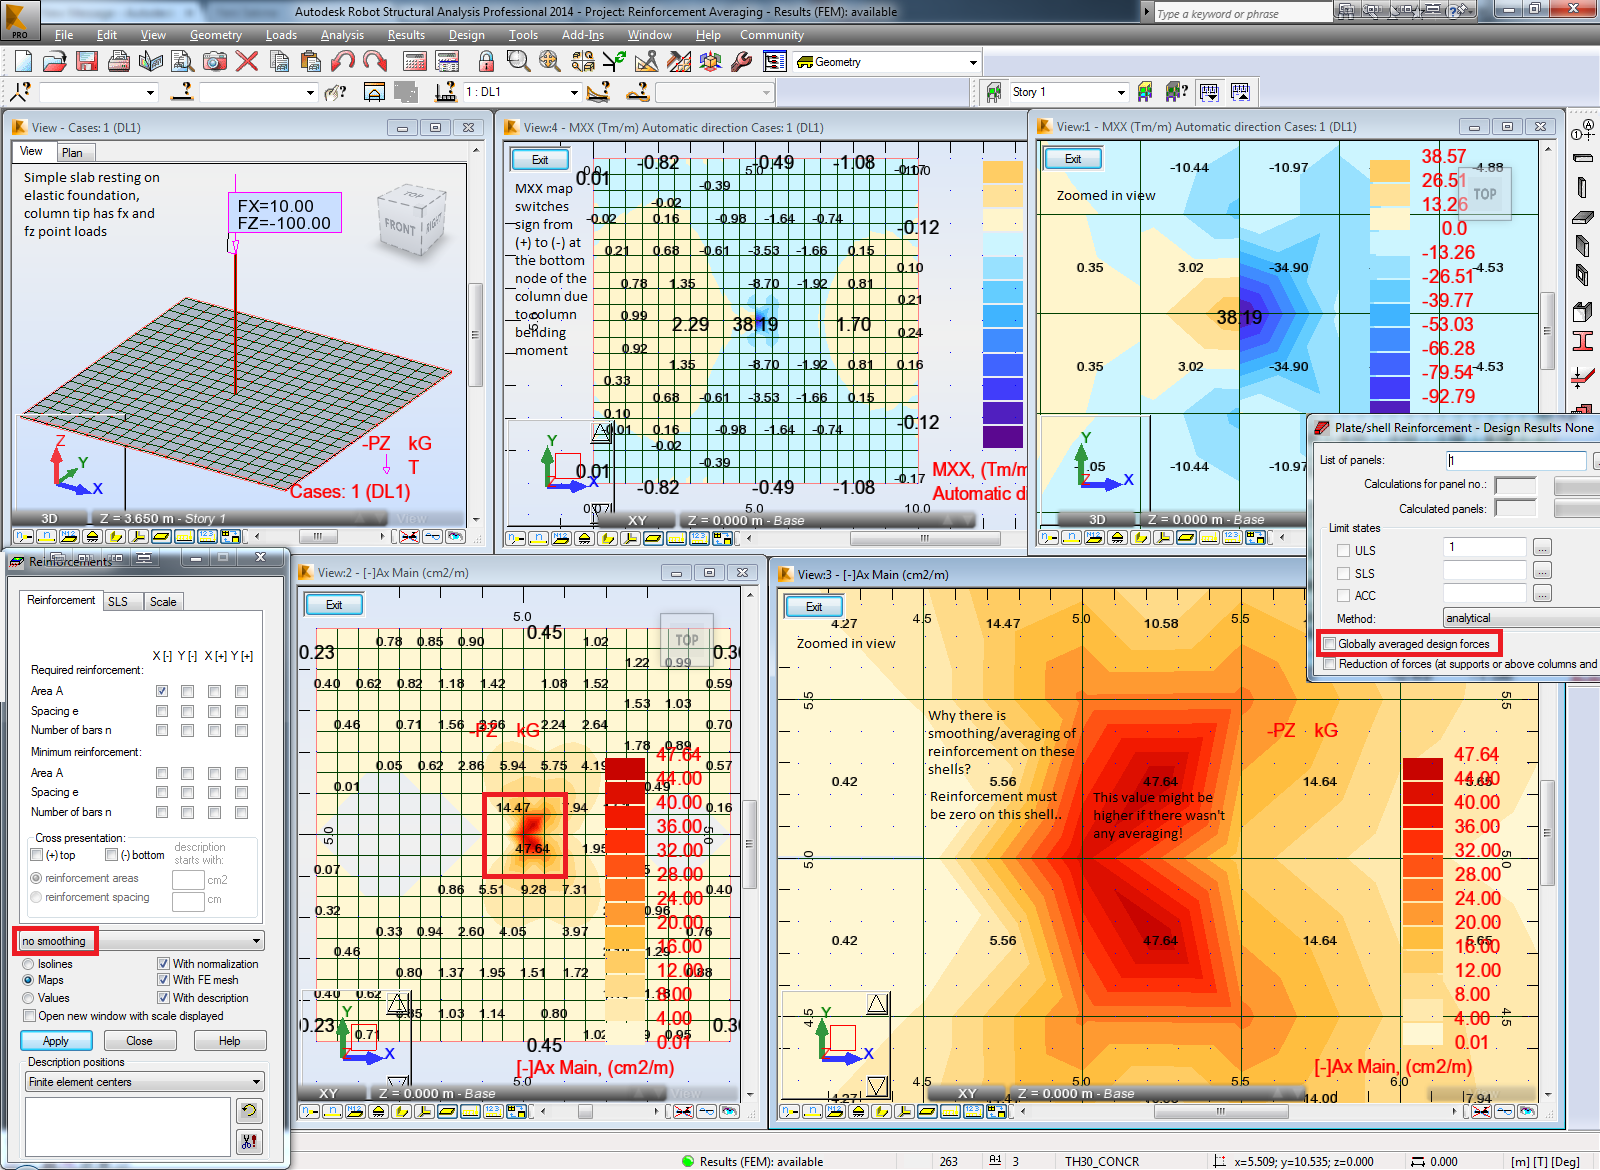Switch to the SLS tab in Reinforcements
Image resolution: width=1600 pixels, height=1170 pixels.
click(118, 602)
